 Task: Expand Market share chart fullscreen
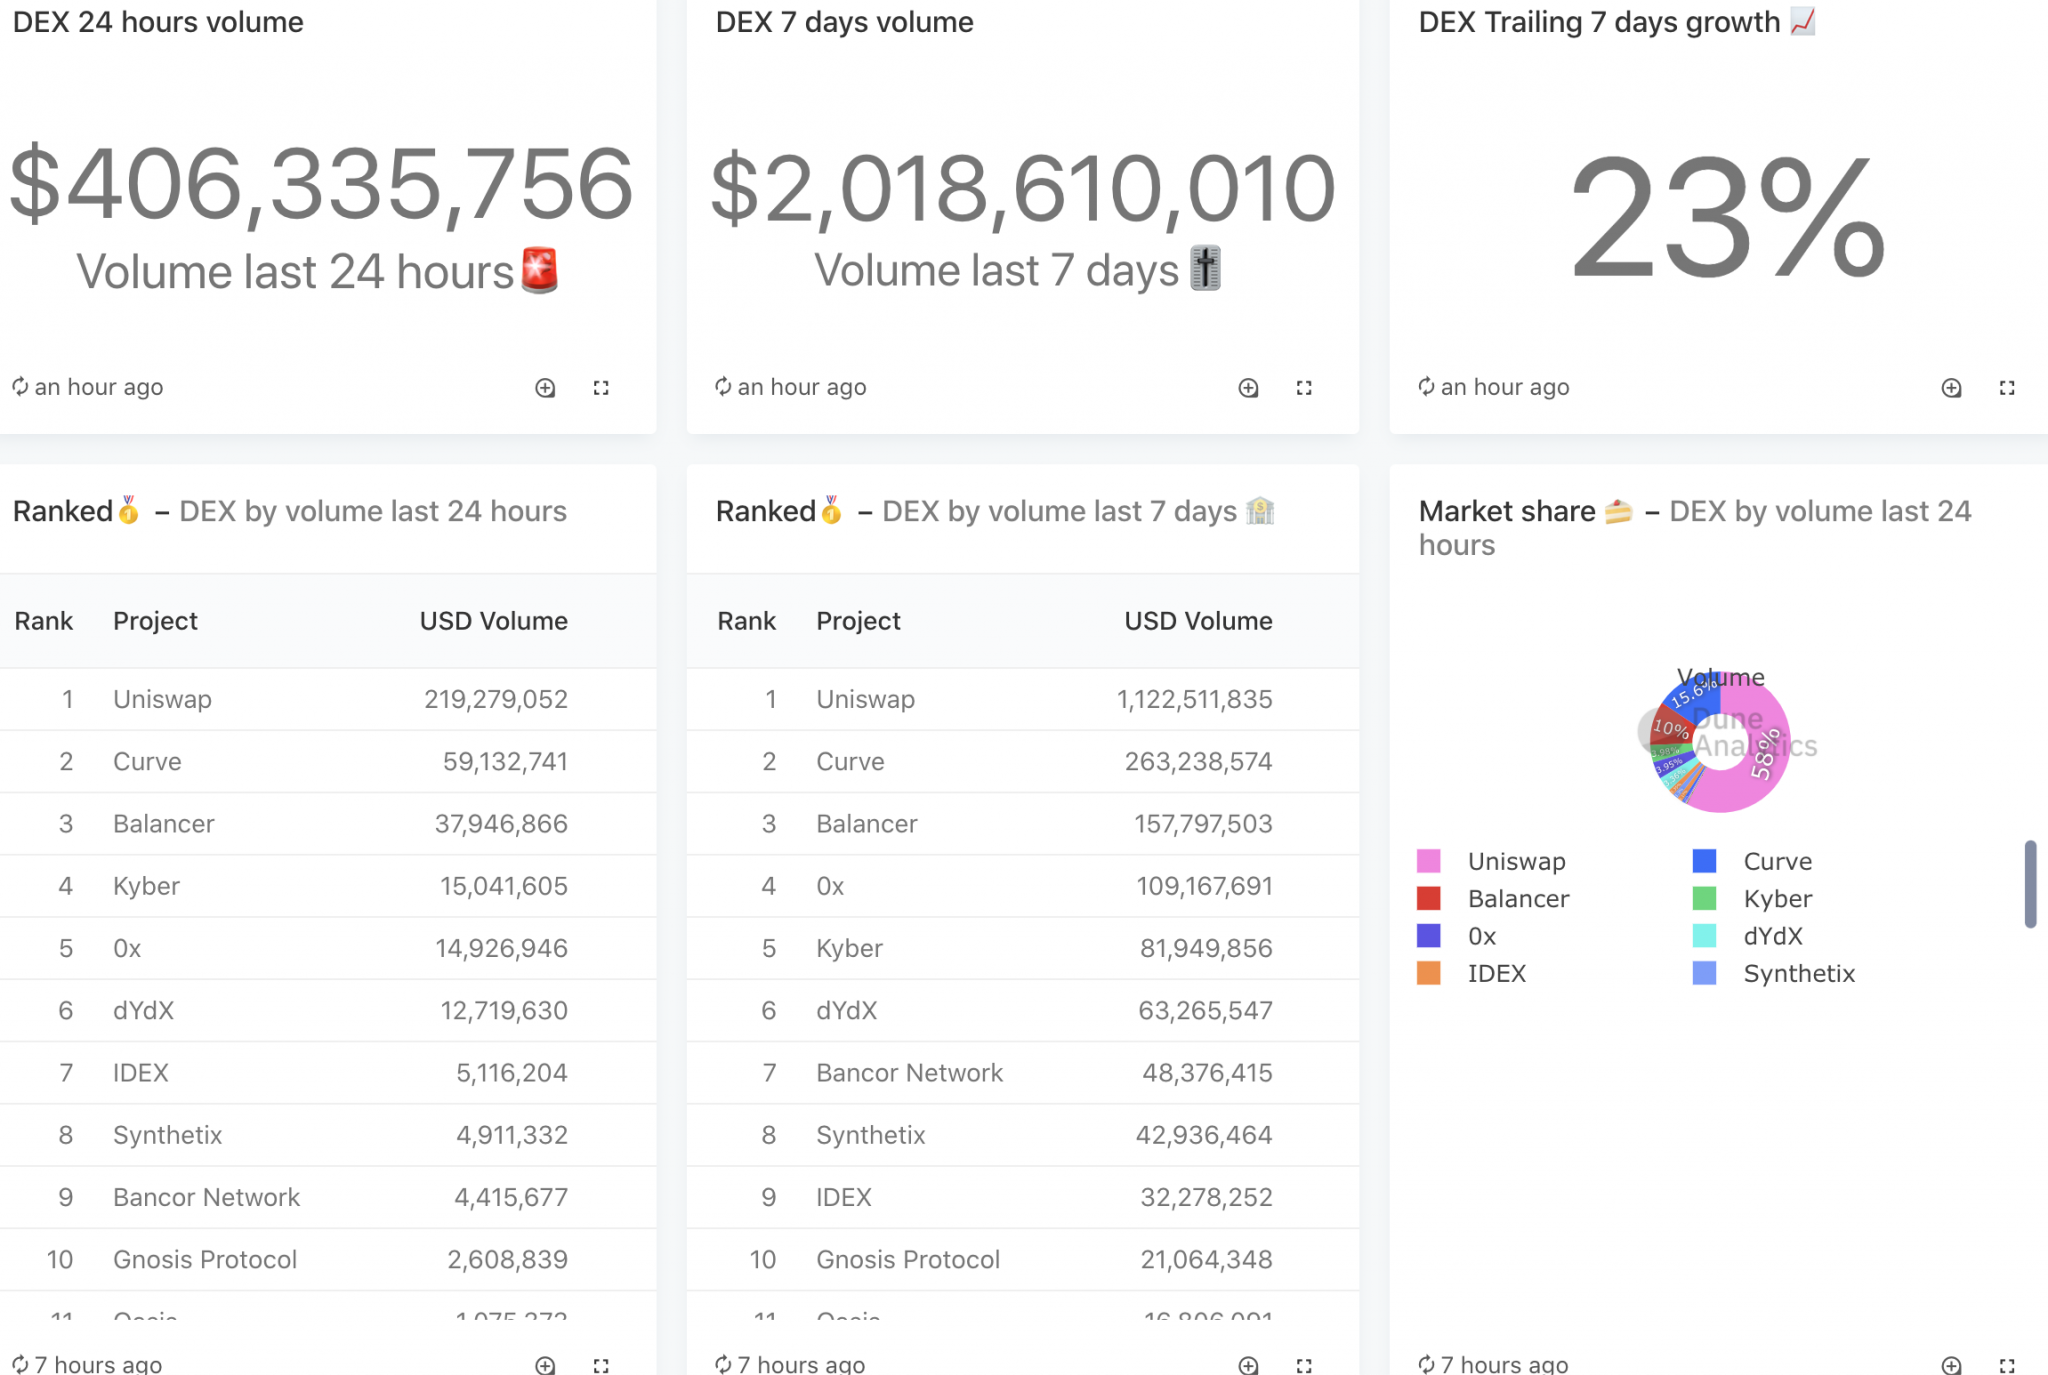(x=2007, y=1365)
